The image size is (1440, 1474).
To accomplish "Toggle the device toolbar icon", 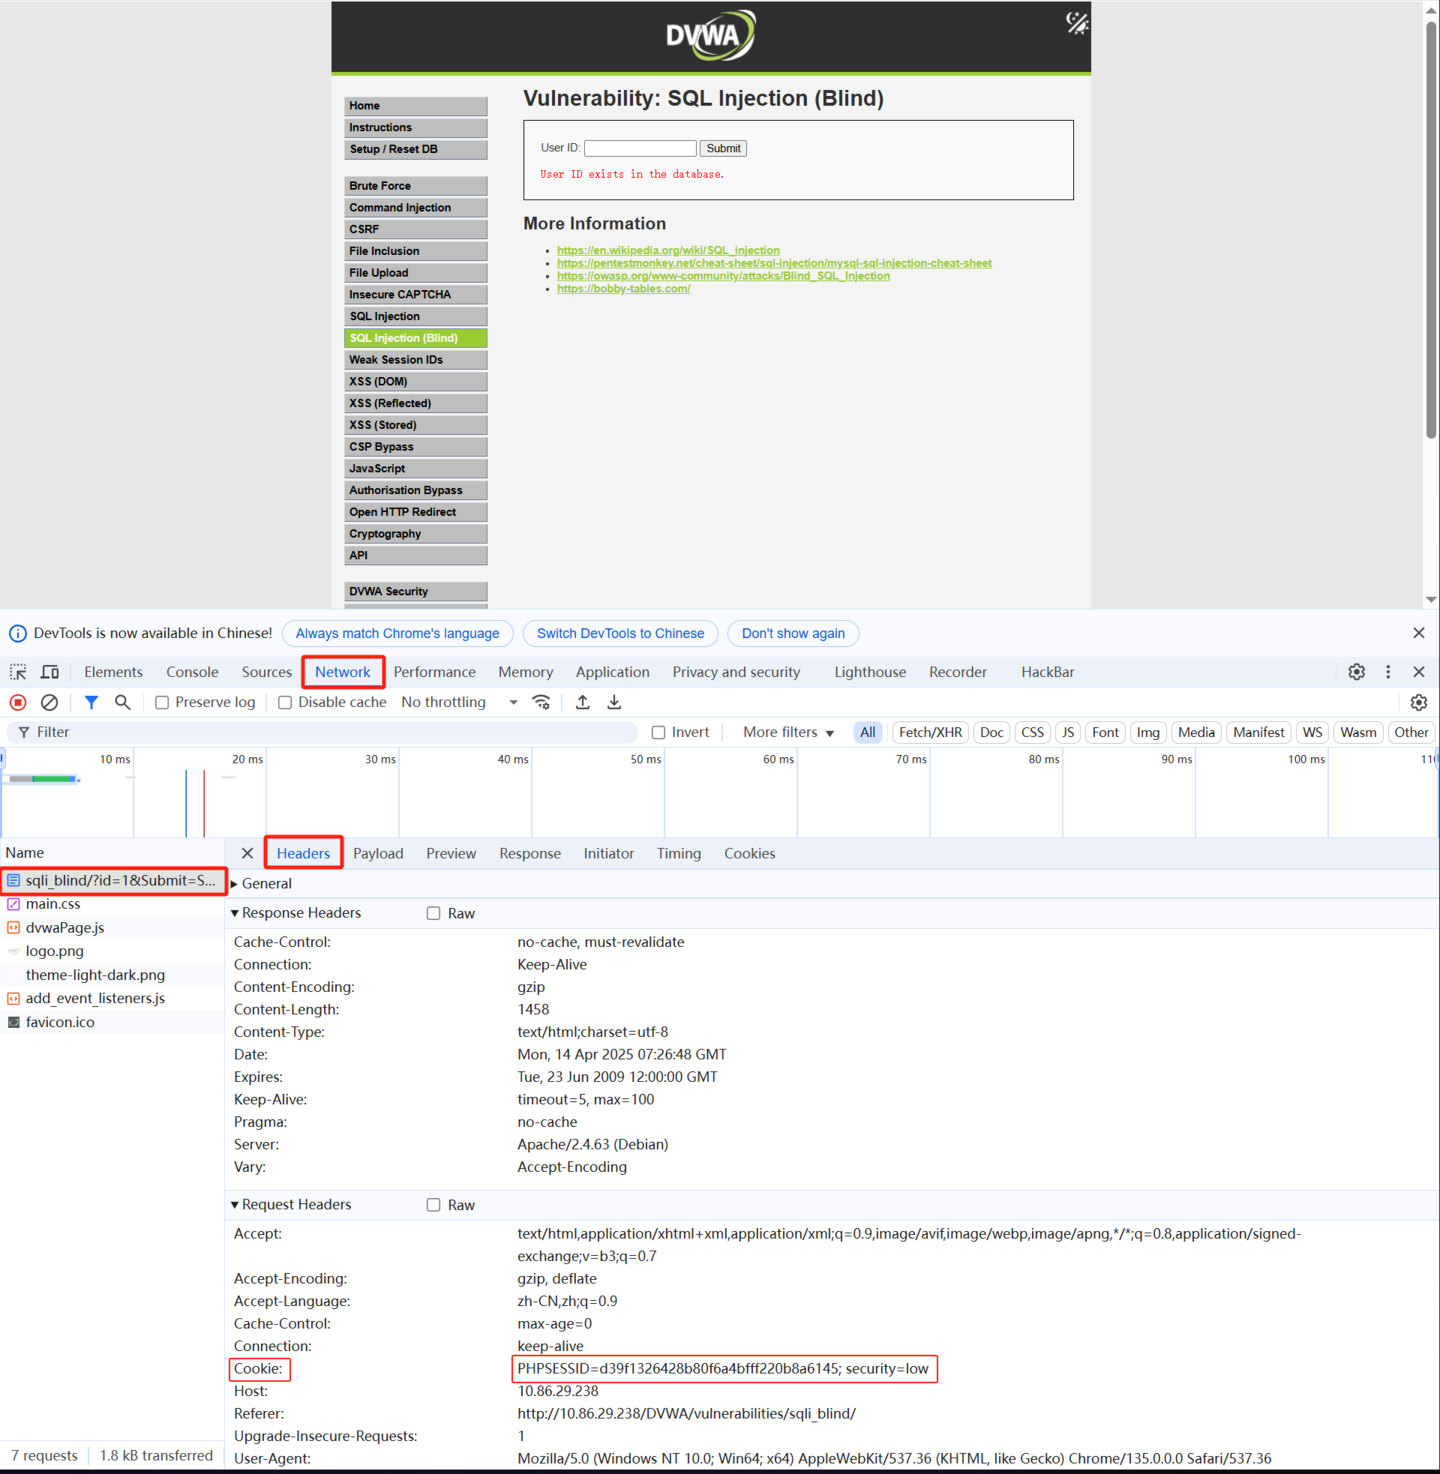I will tap(50, 672).
